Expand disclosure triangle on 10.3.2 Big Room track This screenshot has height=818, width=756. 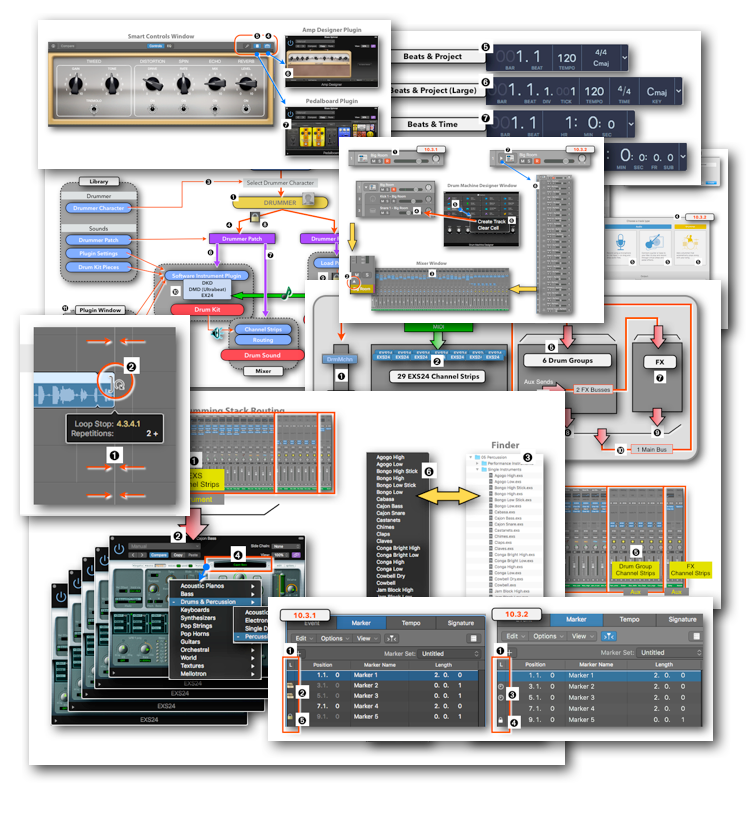tap(502, 157)
